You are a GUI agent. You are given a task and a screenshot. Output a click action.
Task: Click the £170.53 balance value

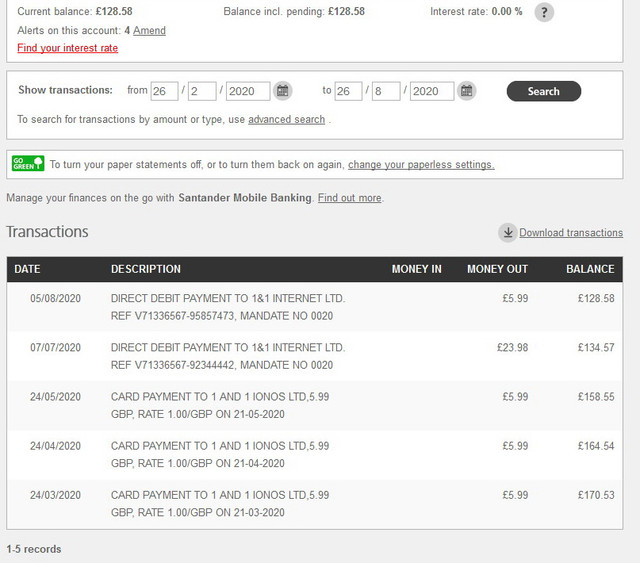[x=596, y=495]
